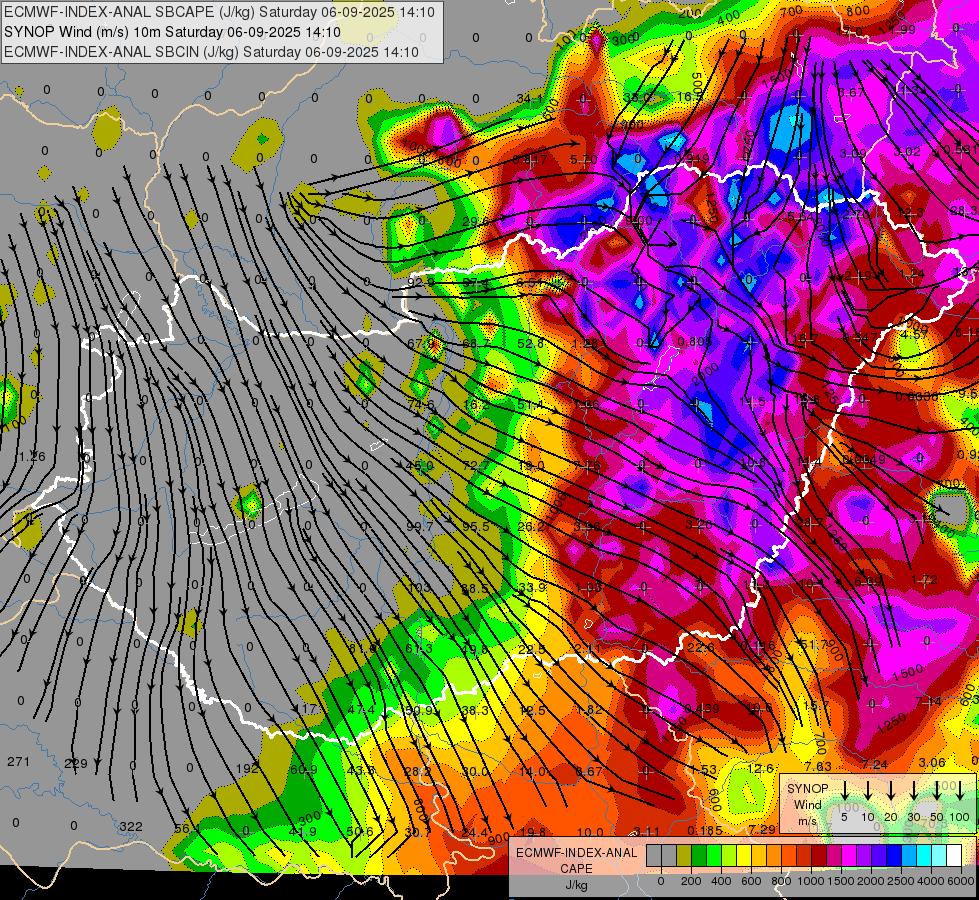Select the bright magenta CAPE legend swatch

click(849, 855)
